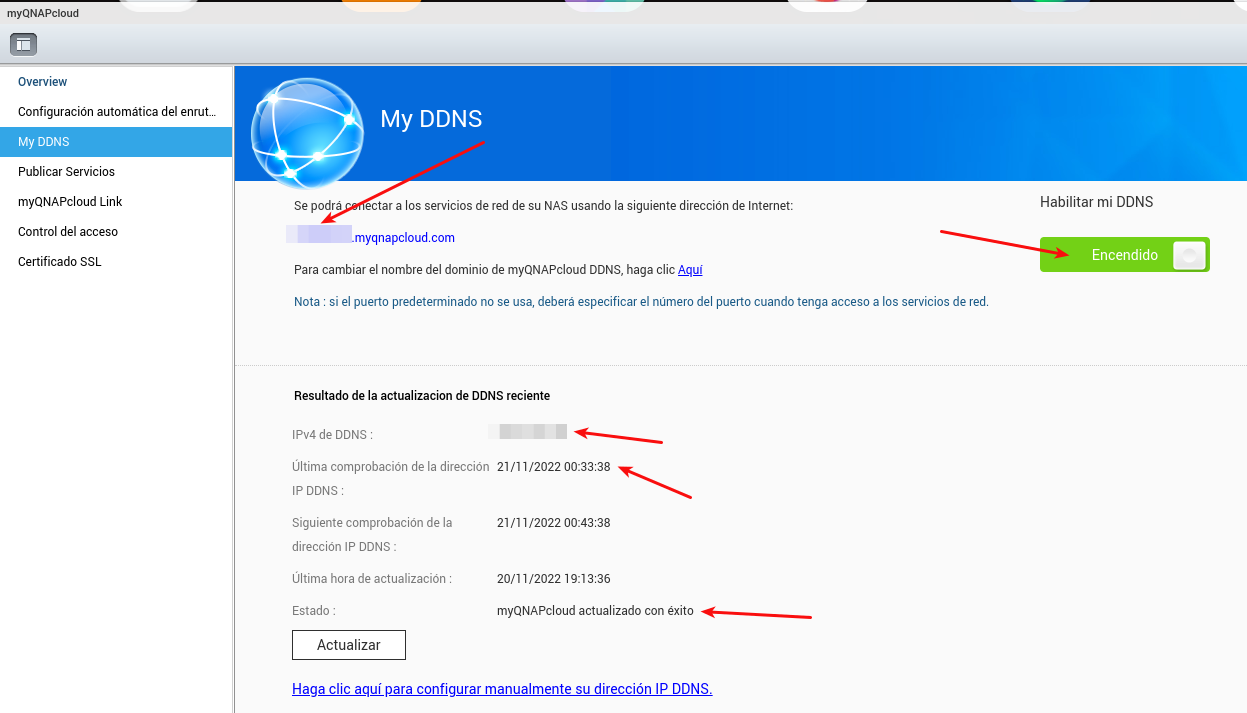Click the blurred IPv4 de DDNS value
Screen dimensions: 1247x713
528,432
